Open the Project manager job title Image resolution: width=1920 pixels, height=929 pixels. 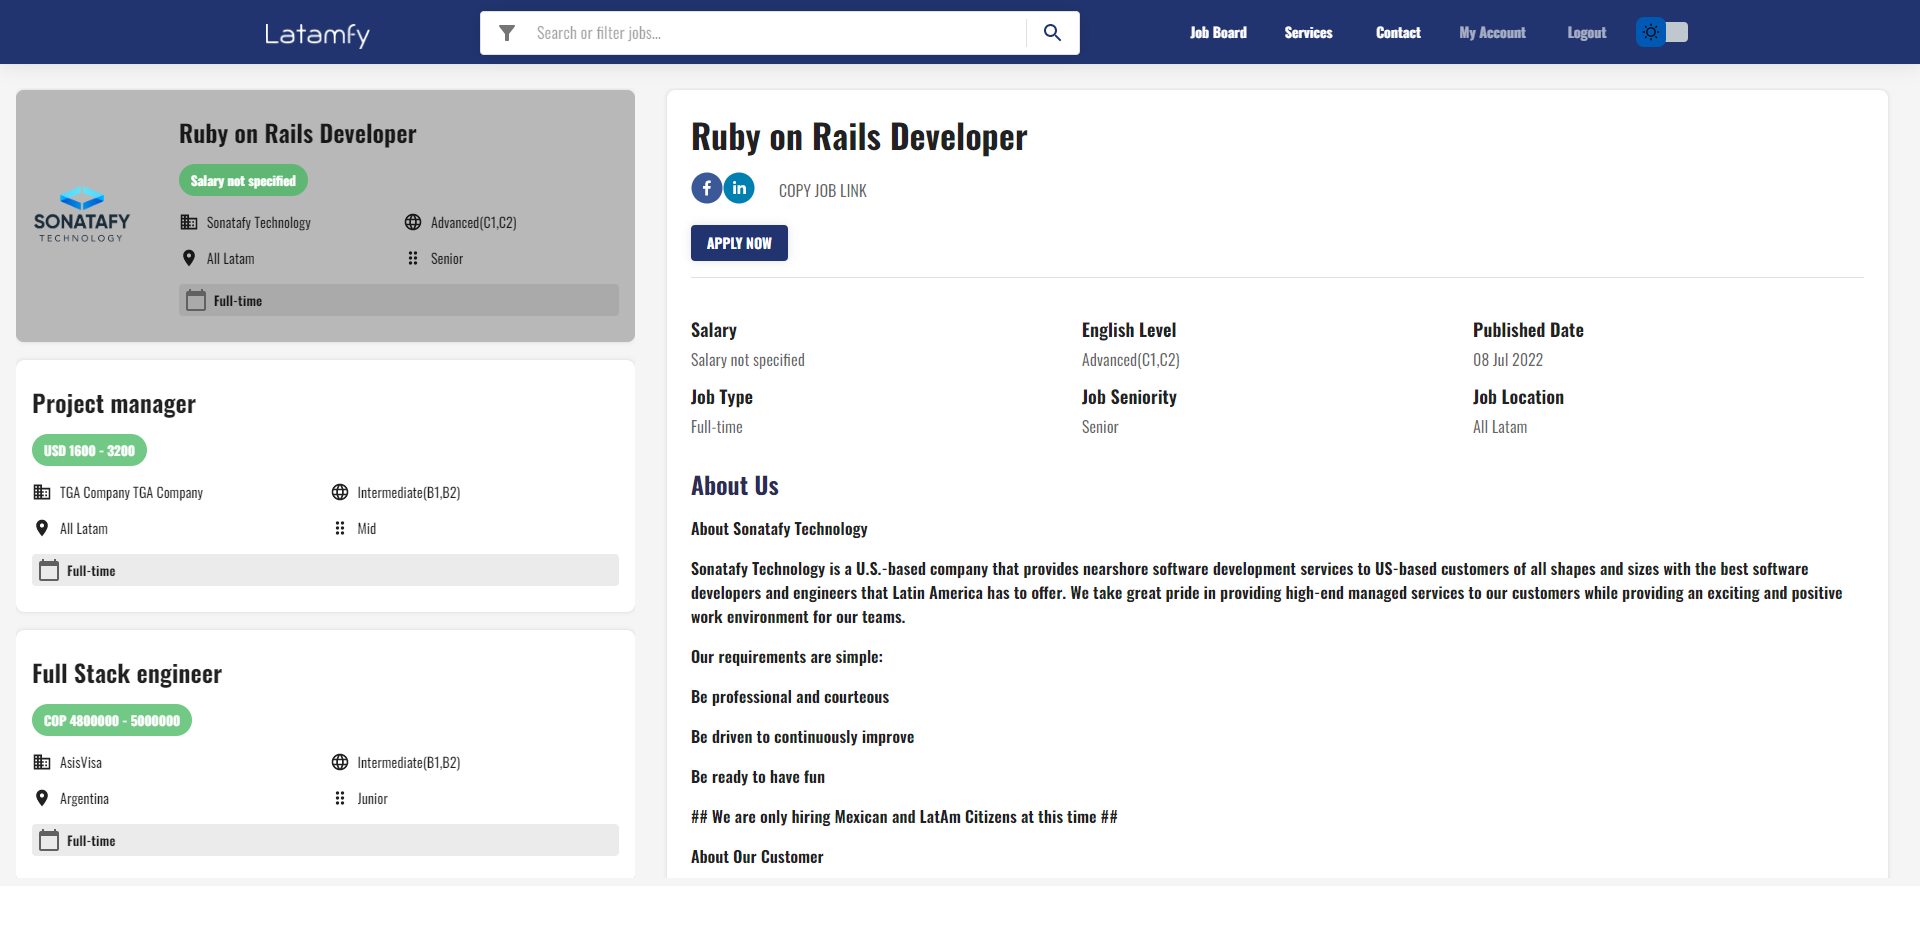(114, 404)
